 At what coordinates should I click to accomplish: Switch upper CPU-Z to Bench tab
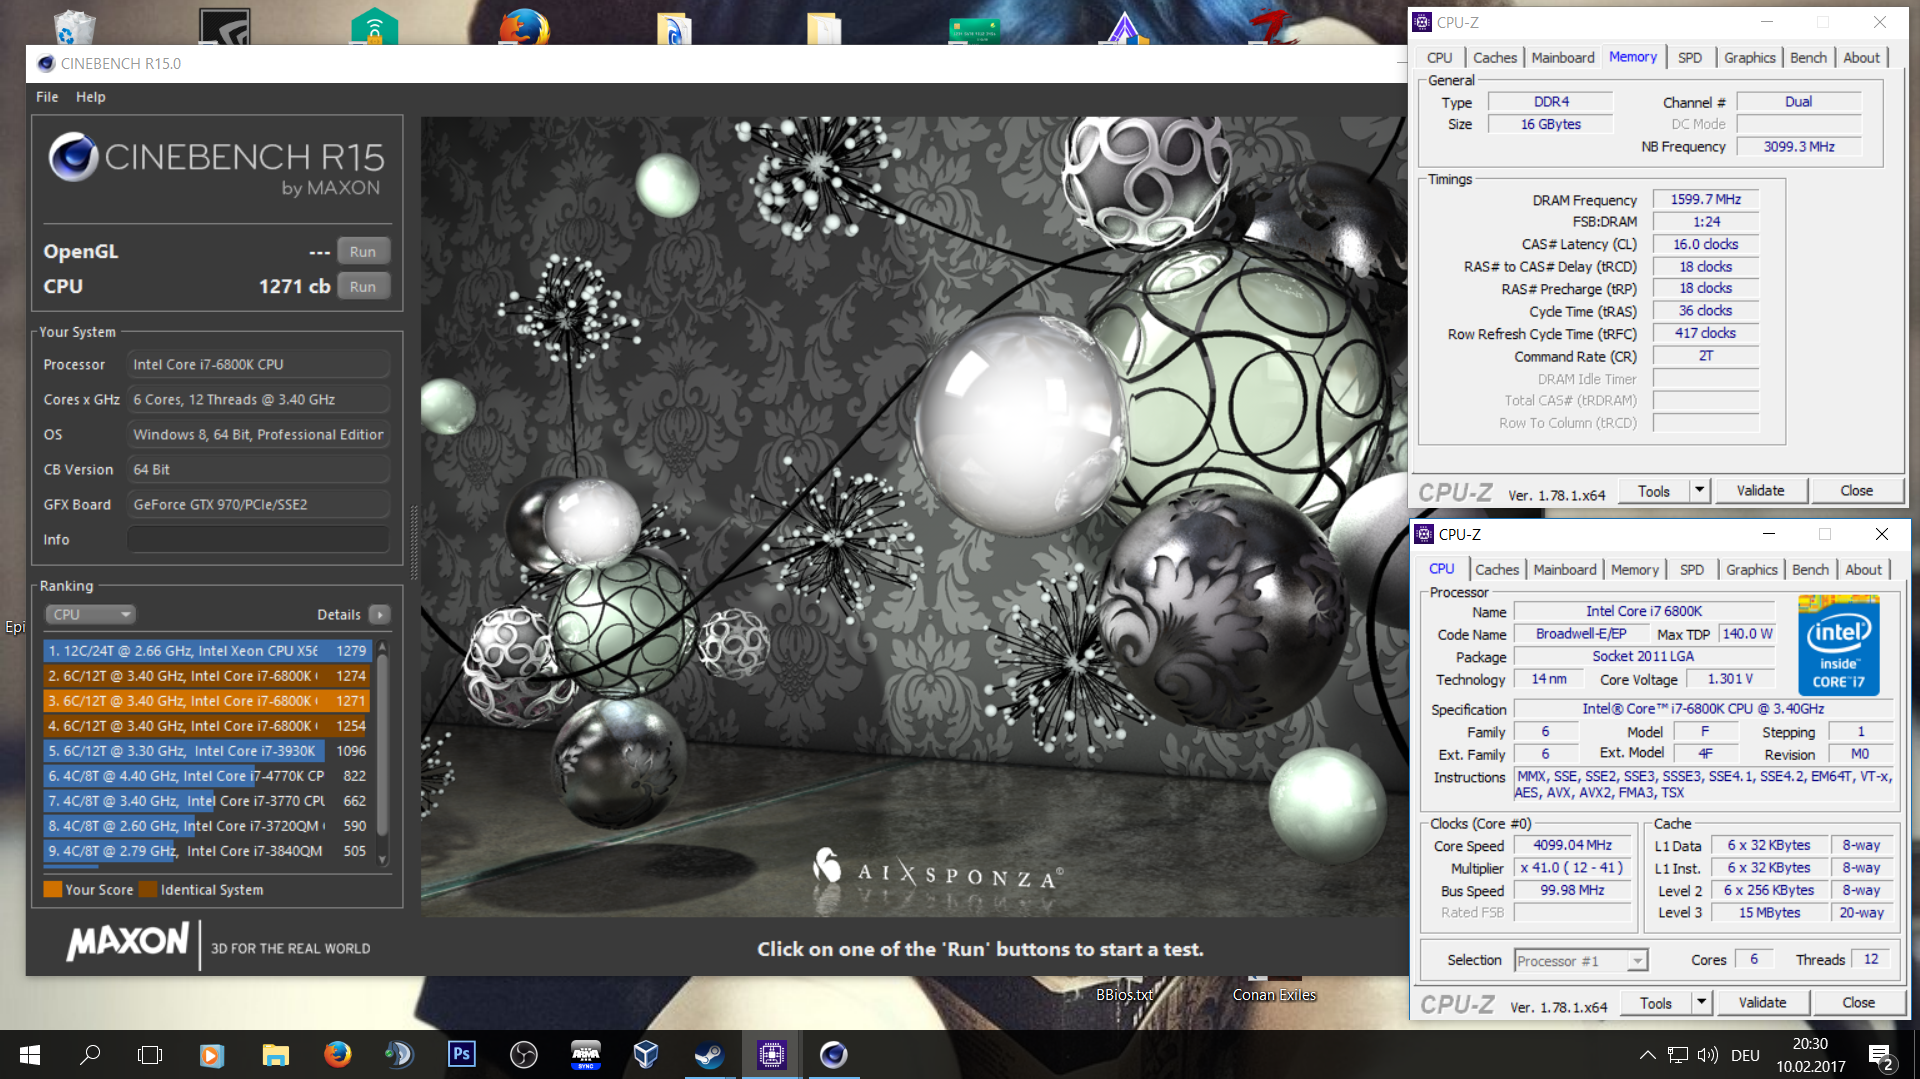point(1808,58)
